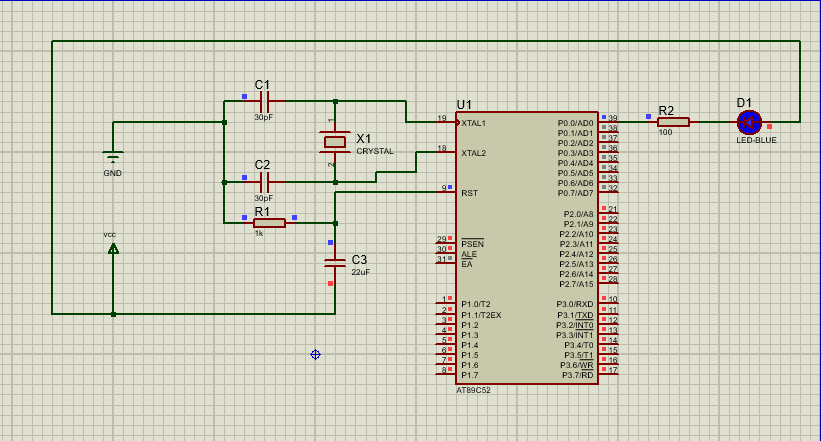Click the P3.0/RXD pin label

point(575,304)
